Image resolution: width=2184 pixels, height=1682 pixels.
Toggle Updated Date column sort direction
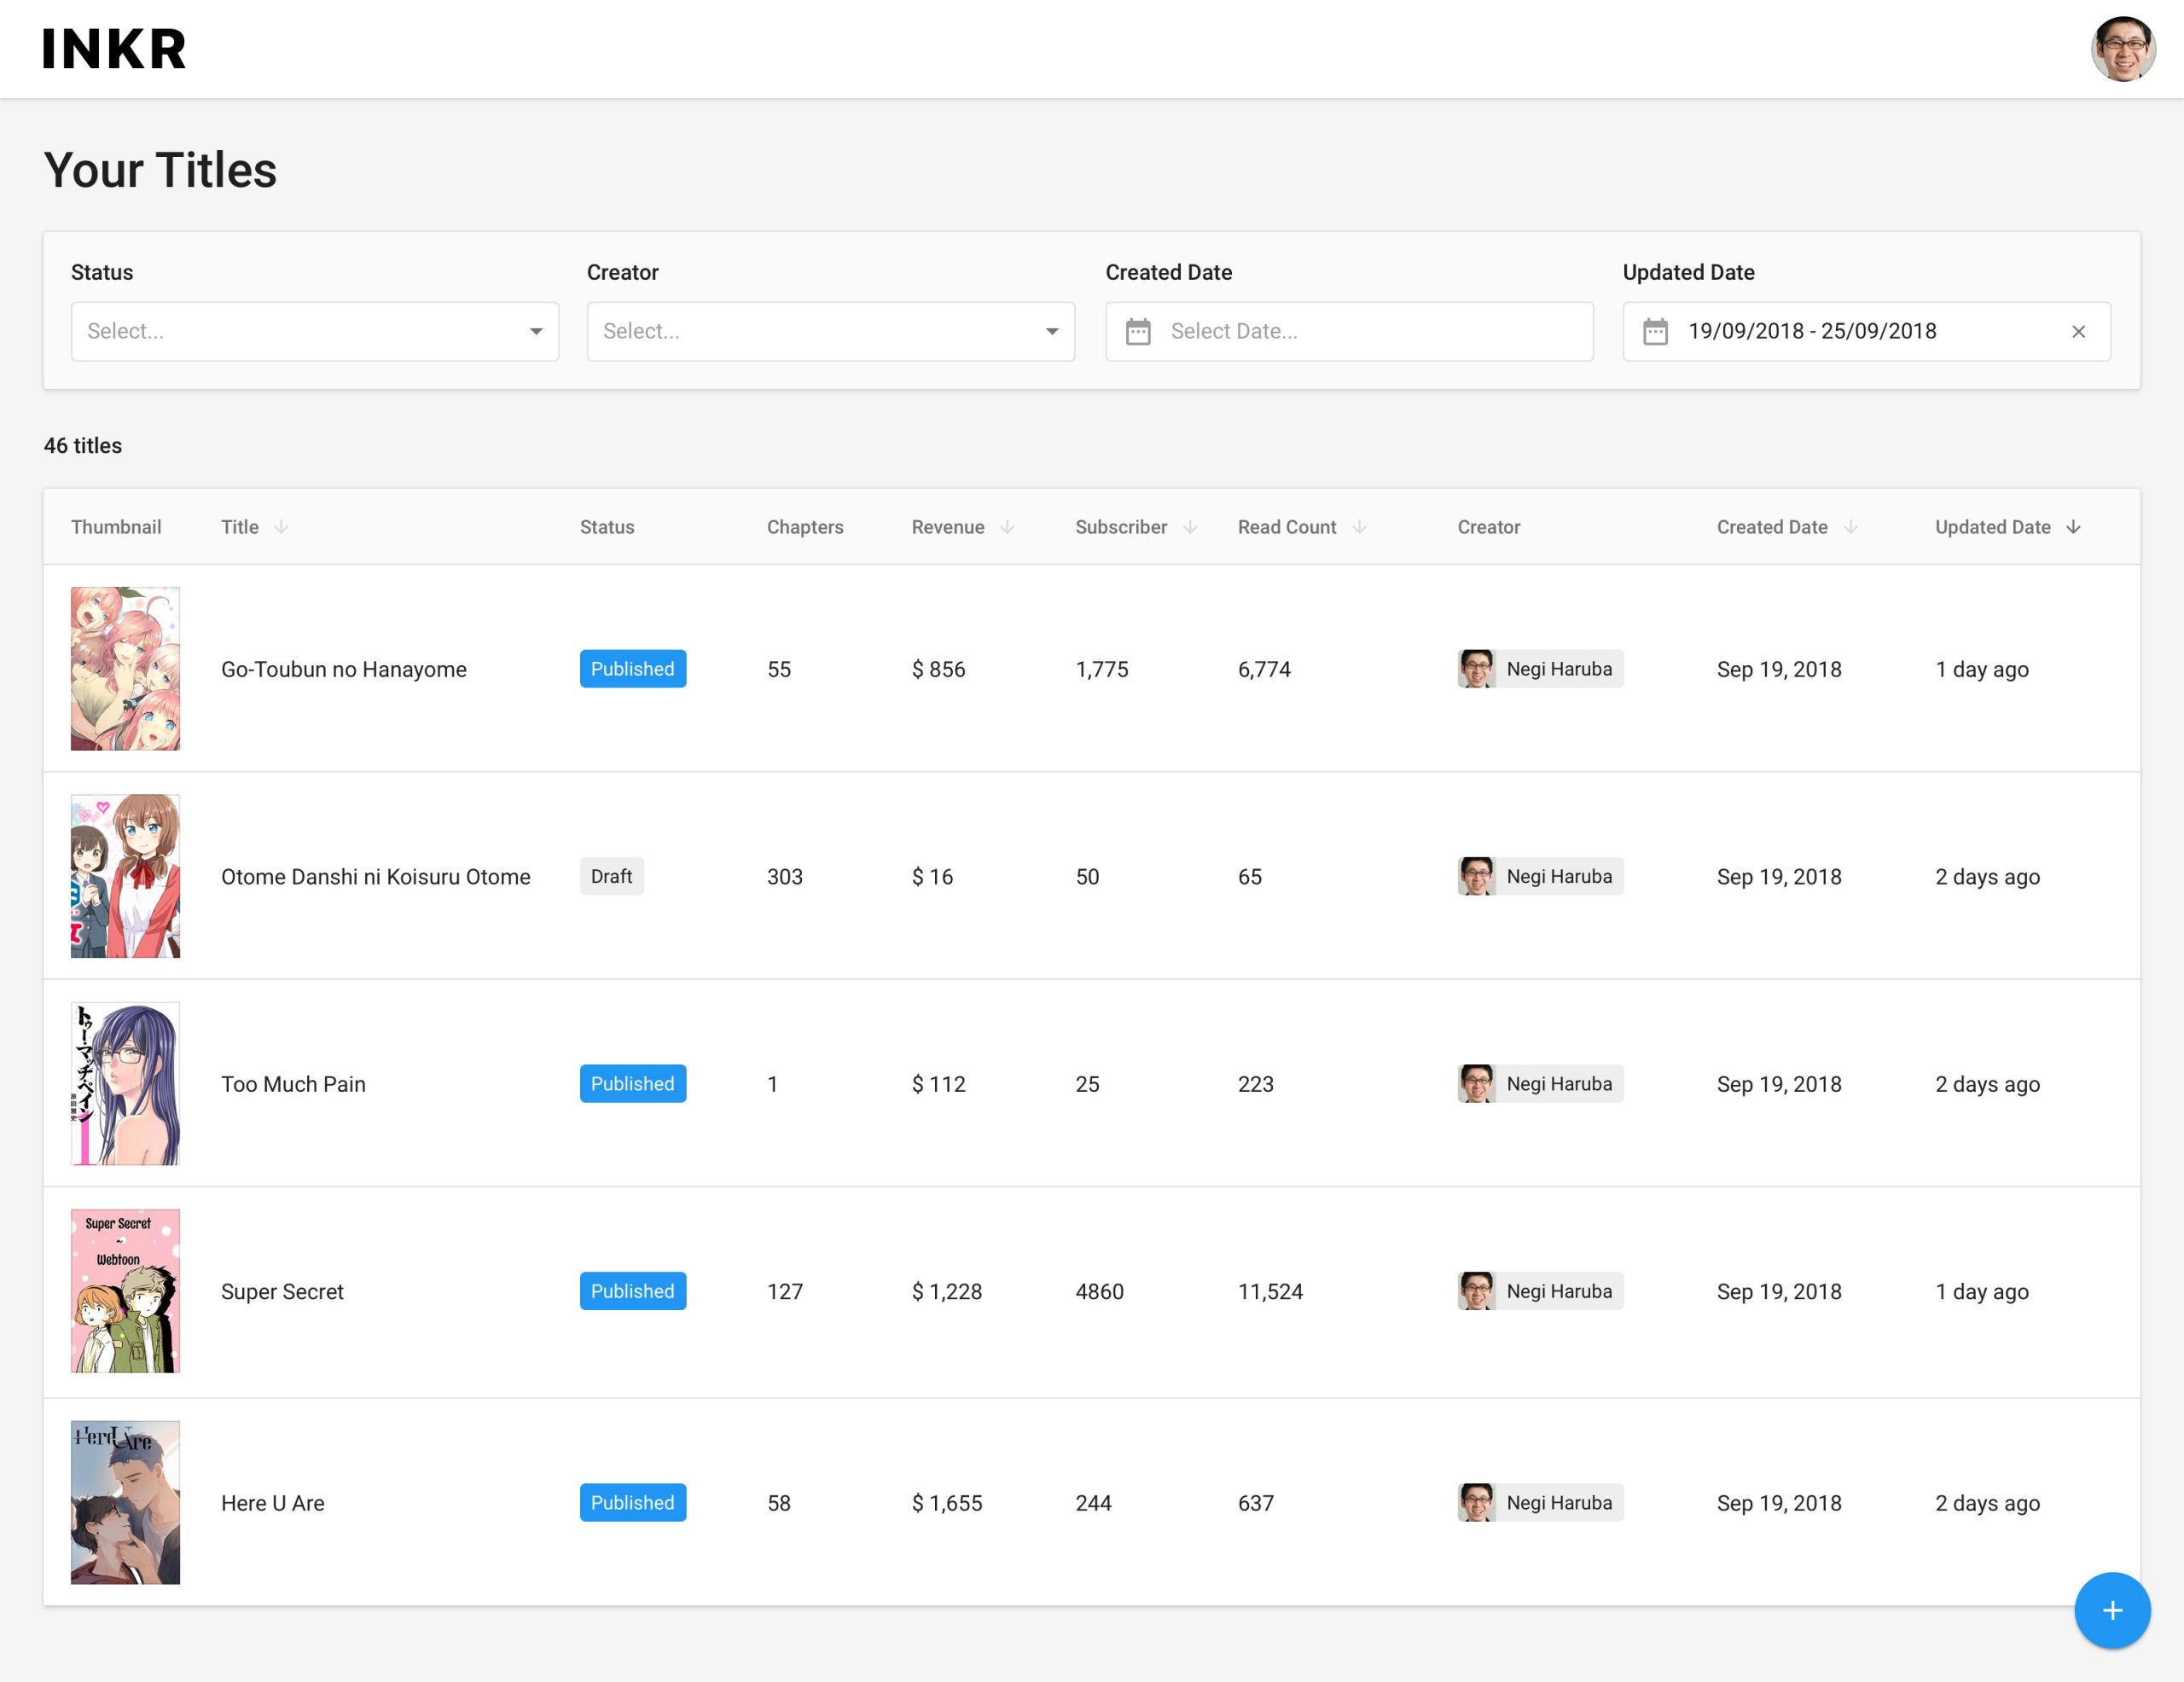click(2073, 527)
